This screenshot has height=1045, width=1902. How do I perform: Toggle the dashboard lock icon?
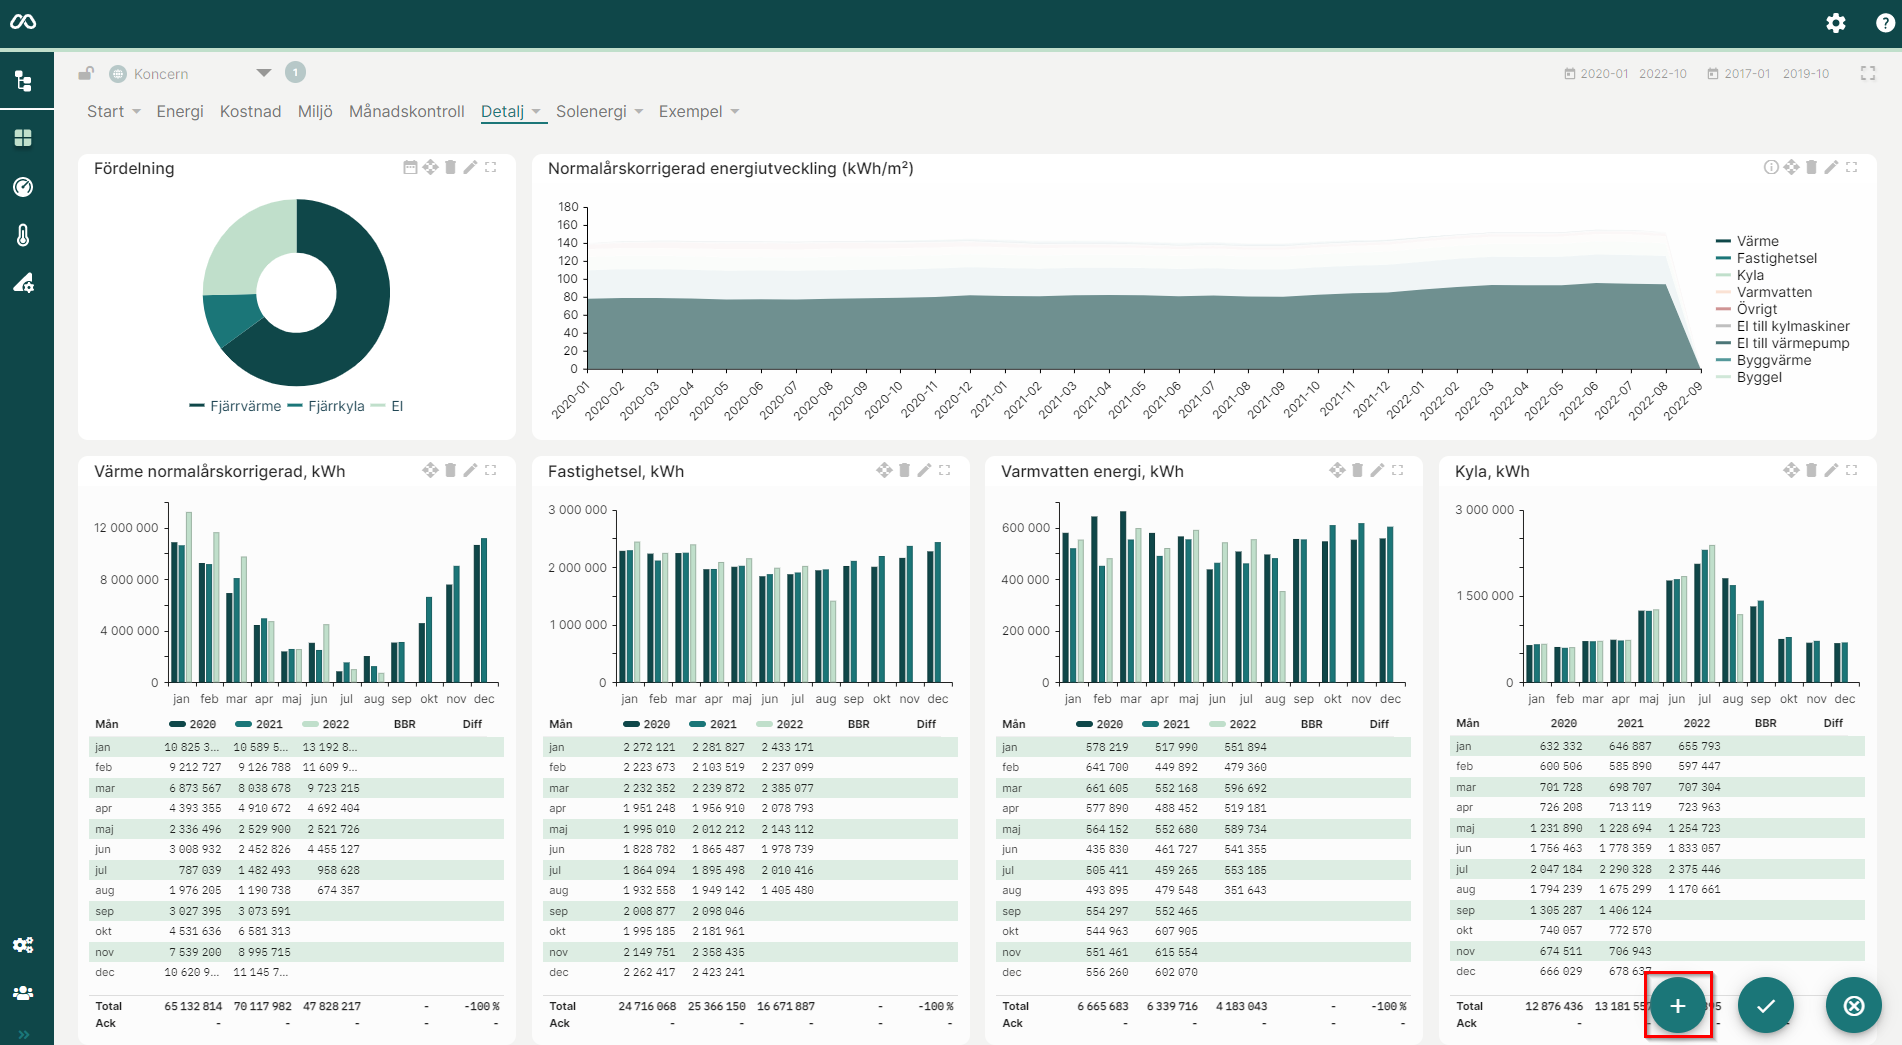[x=87, y=73]
